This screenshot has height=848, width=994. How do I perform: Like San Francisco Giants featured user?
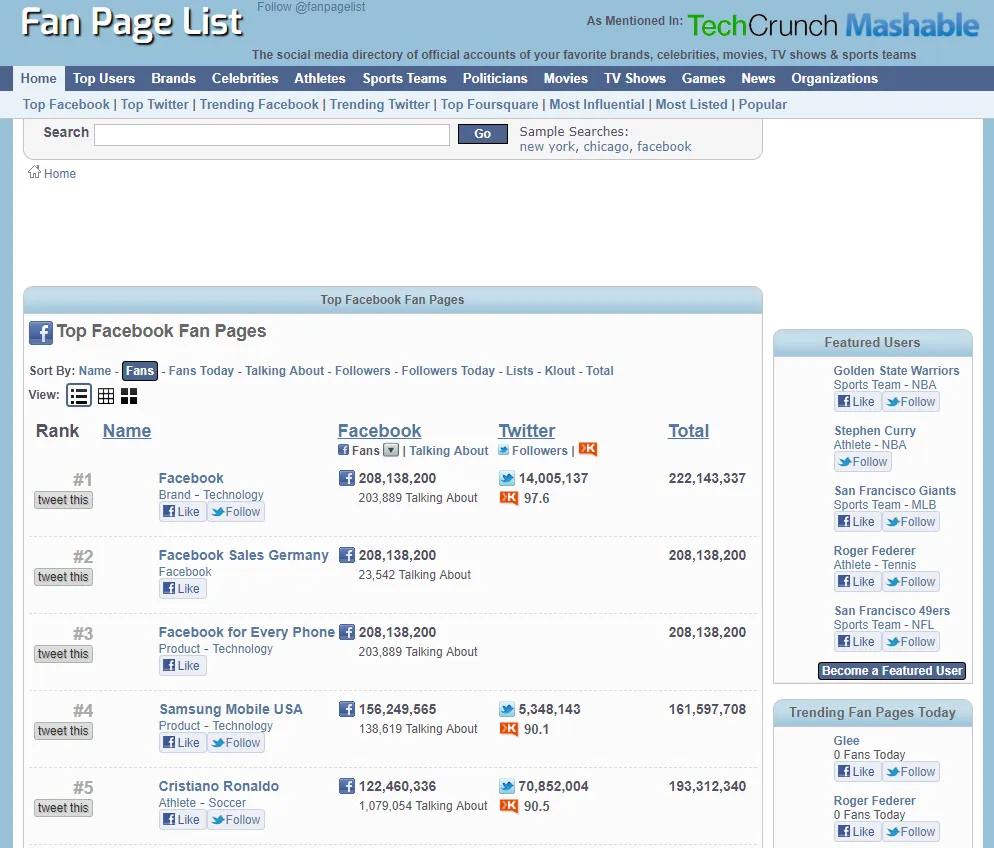[x=857, y=522]
